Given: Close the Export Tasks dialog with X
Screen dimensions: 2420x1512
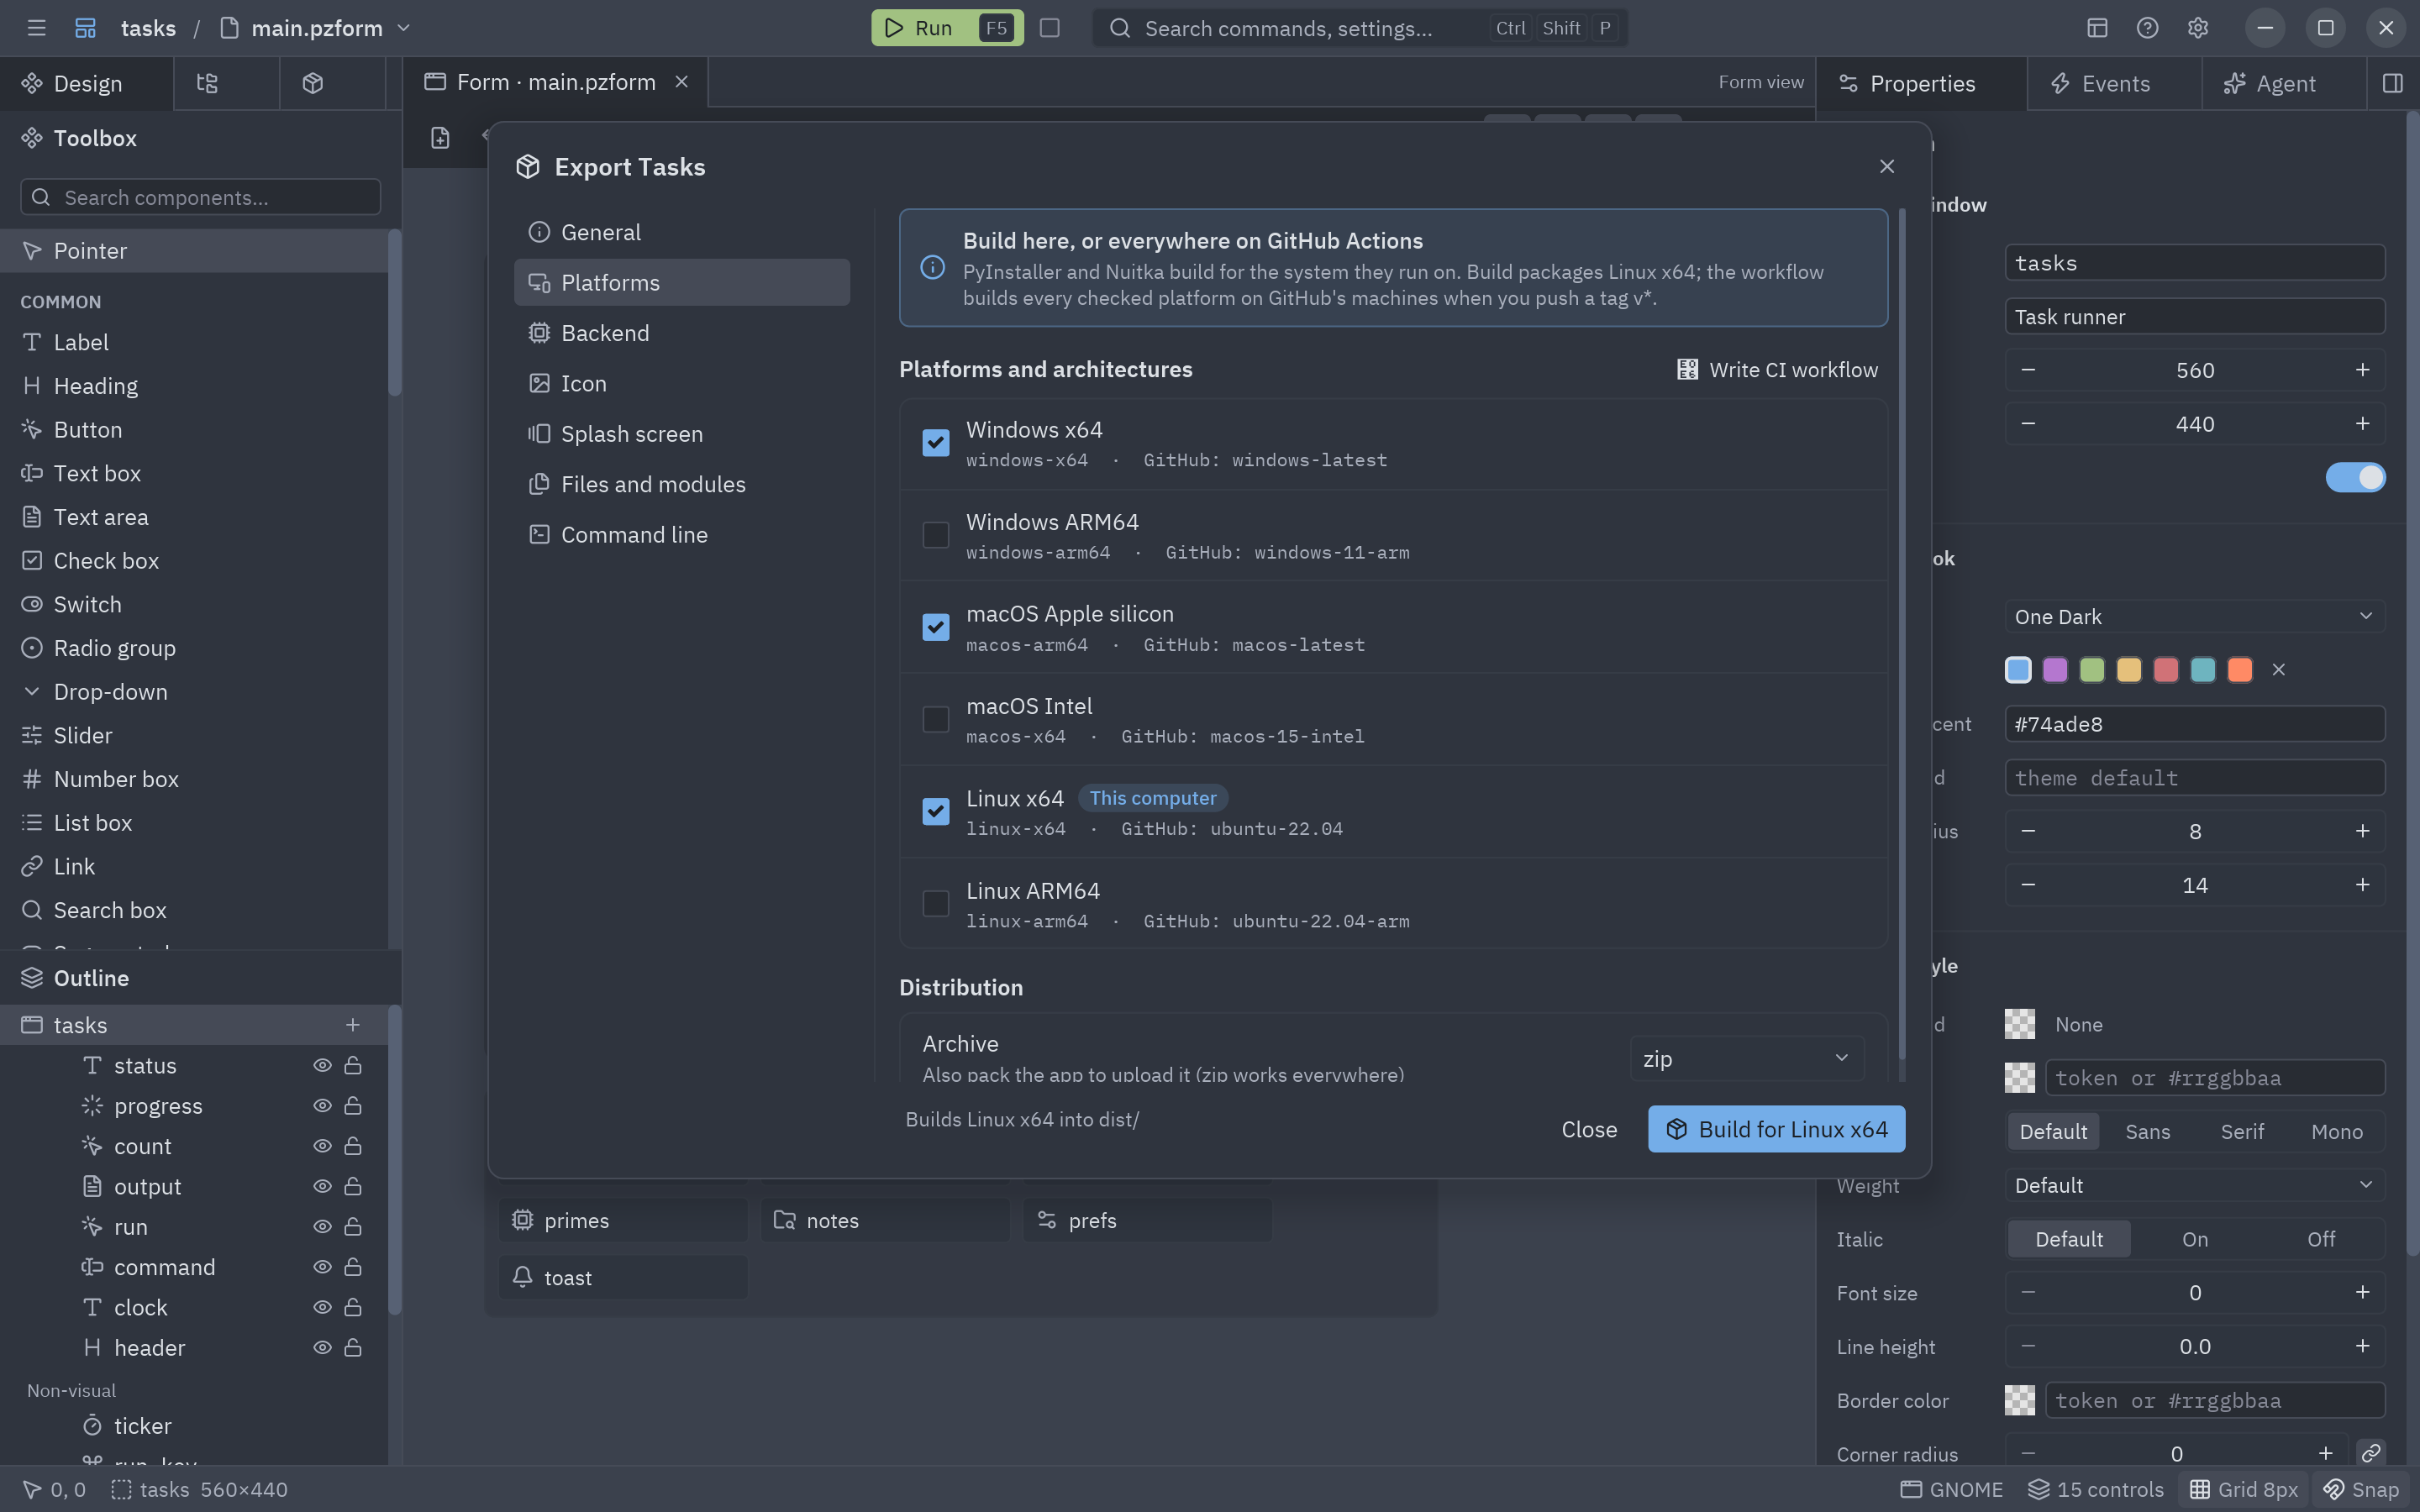Looking at the screenshot, I should coord(1887,167).
